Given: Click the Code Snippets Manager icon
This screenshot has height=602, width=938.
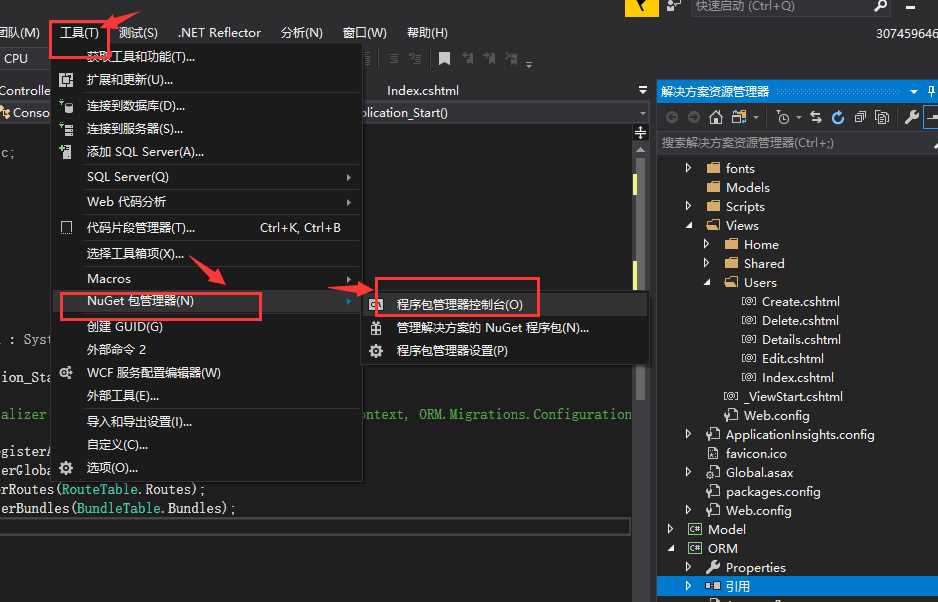Looking at the screenshot, I should click(x=66, y=227).
